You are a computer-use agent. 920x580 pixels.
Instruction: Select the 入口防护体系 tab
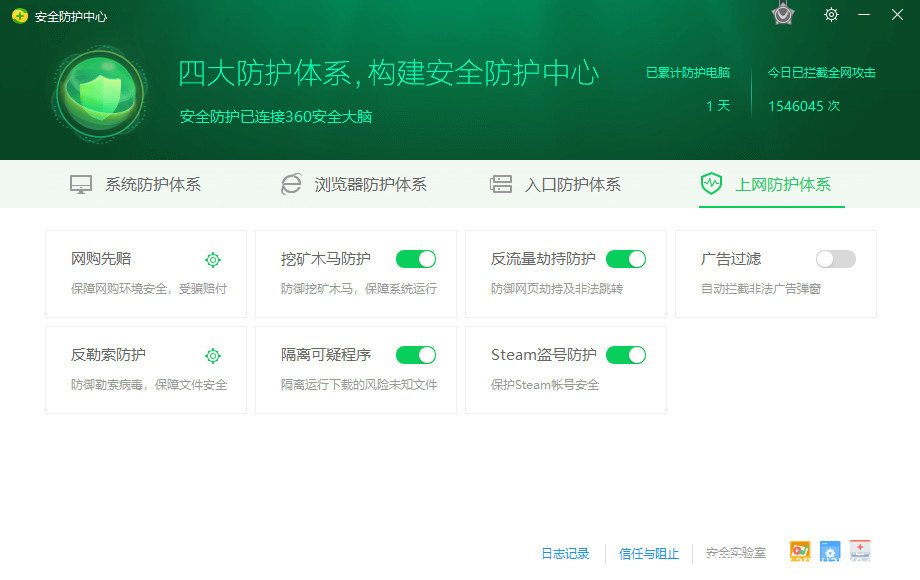pos(555,184)
